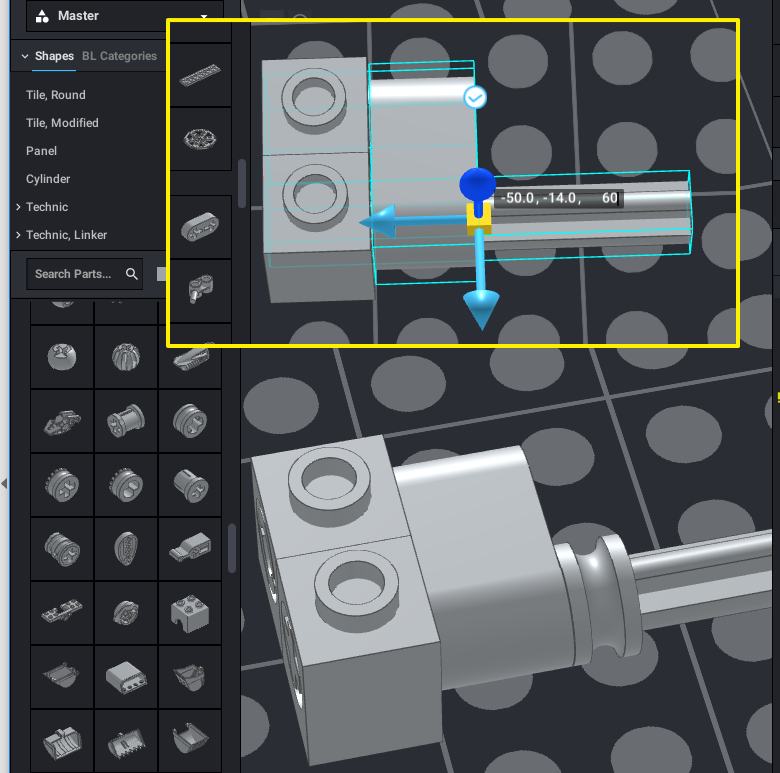The height and width of the screenshot is (773, 780).
Task: Pick the small round disk part
Action: [x=126, y=613]
